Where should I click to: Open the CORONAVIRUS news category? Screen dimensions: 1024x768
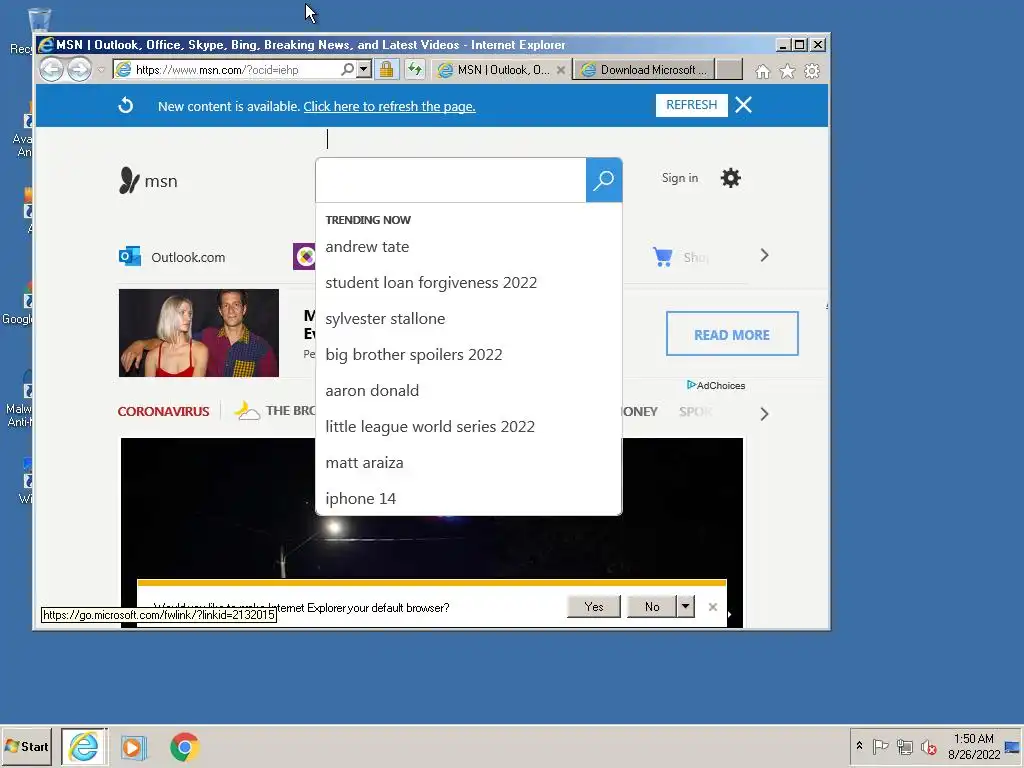(163, 411)
